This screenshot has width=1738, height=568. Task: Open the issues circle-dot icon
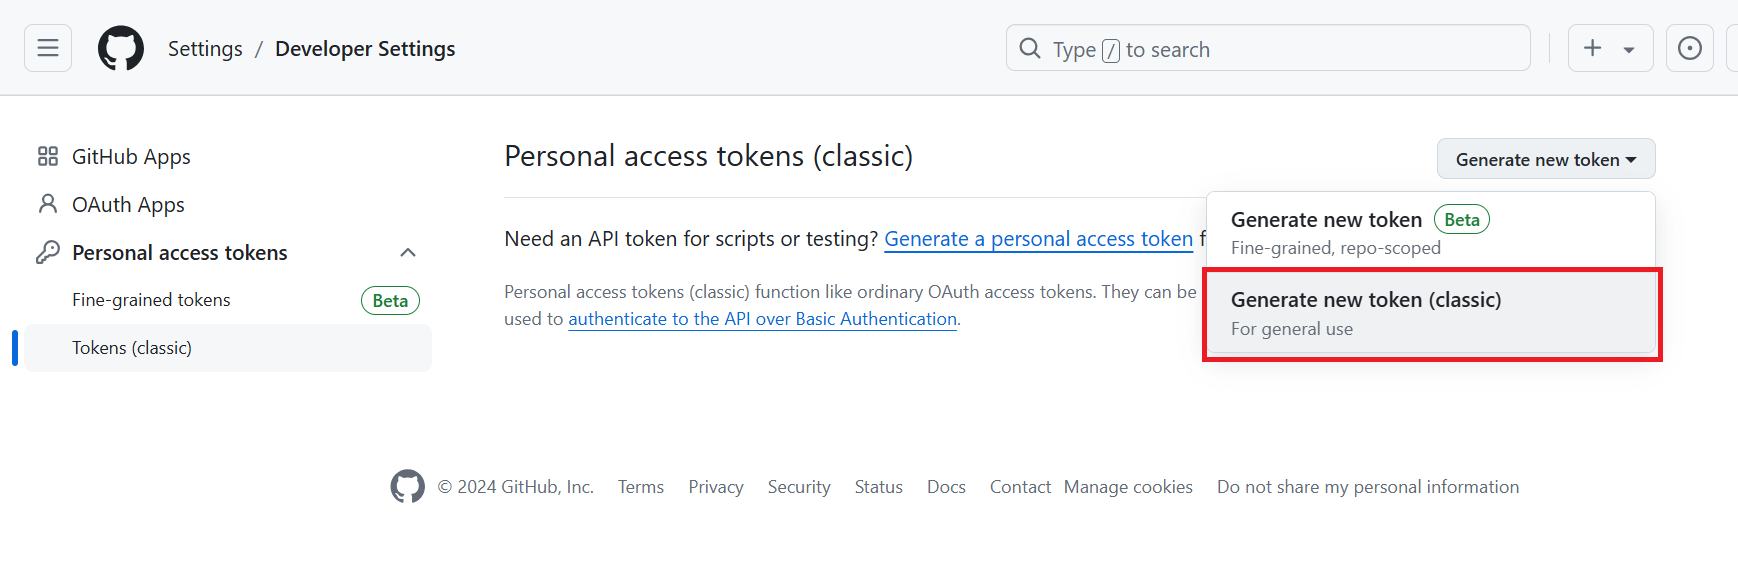tap(1690, 48)
